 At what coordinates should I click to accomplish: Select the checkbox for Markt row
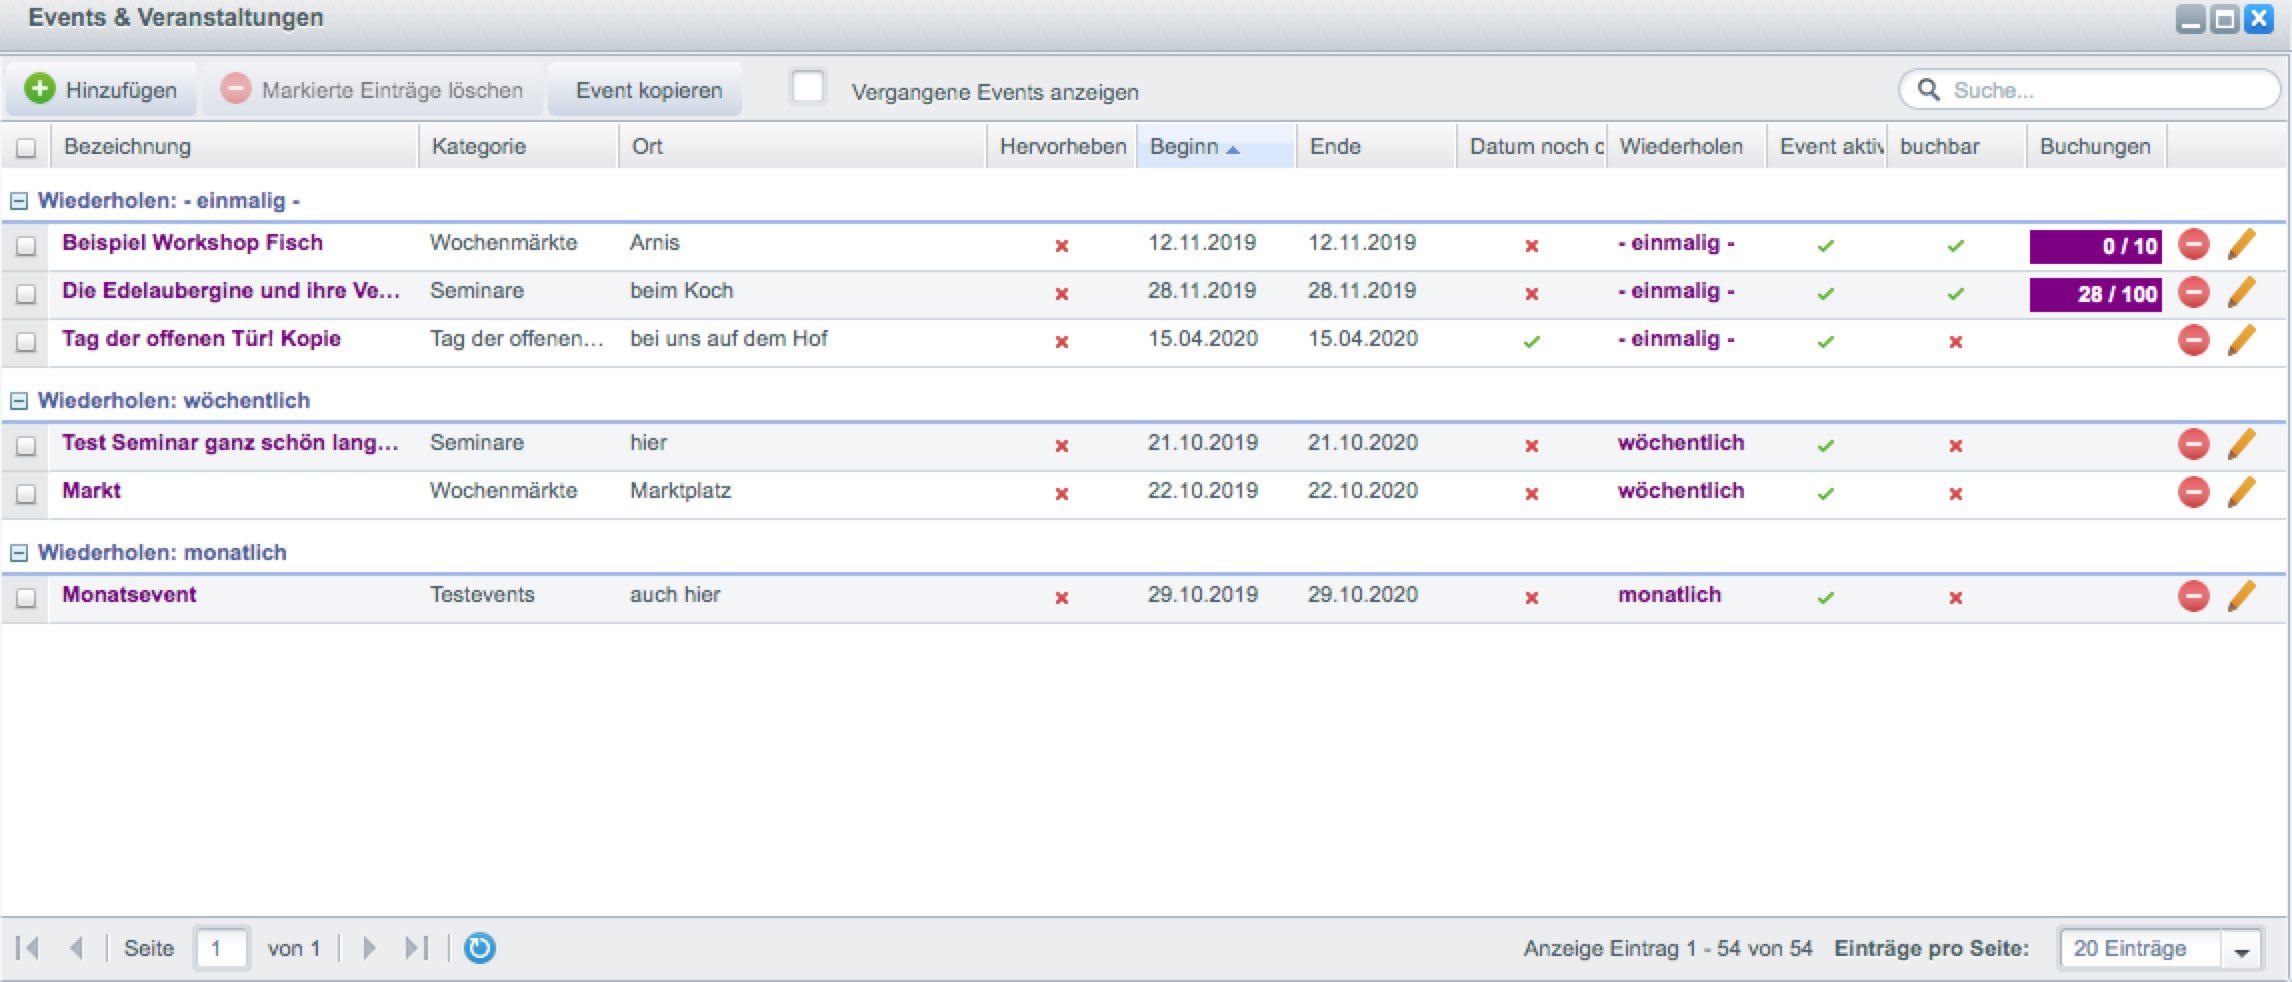(26, 494)
